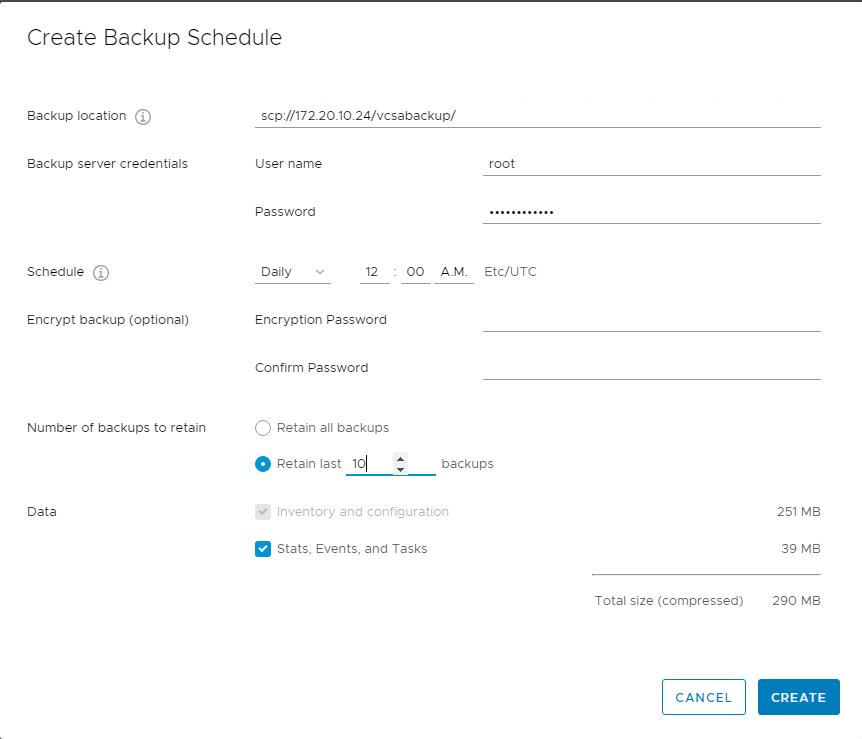Click the Backup location input field
The image size is (862, 739).
[538, 116]
